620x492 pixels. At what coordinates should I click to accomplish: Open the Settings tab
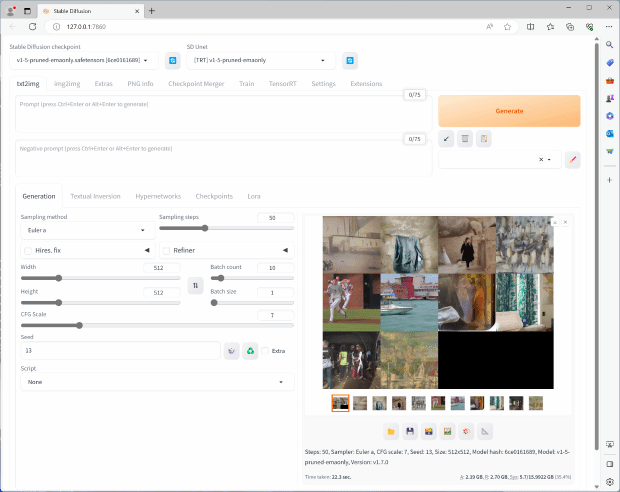(323, 84)
